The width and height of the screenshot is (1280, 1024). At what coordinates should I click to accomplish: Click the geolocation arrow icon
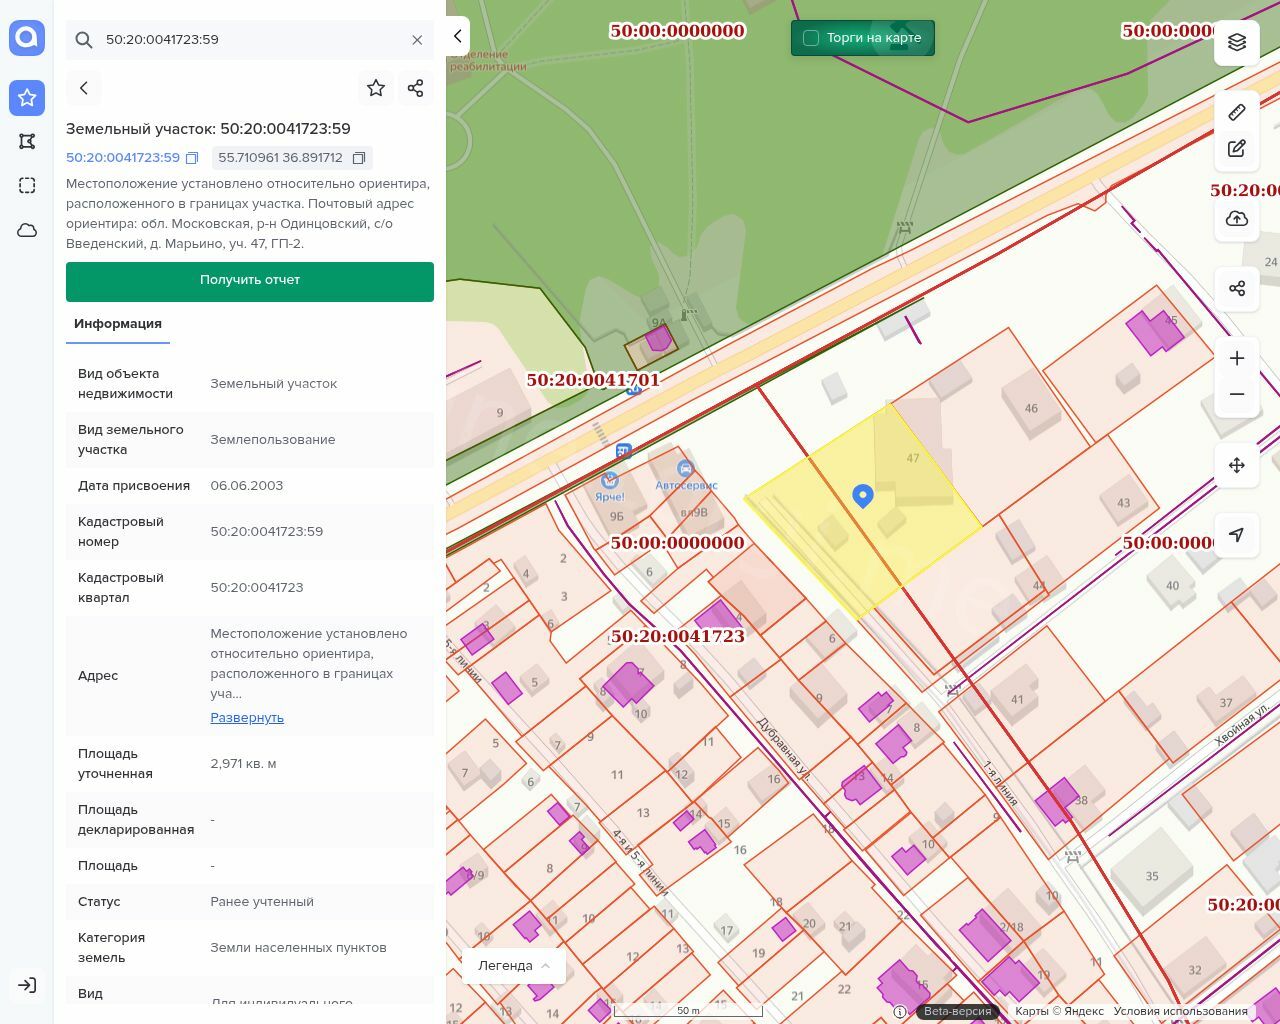(x=1237, y=535)
